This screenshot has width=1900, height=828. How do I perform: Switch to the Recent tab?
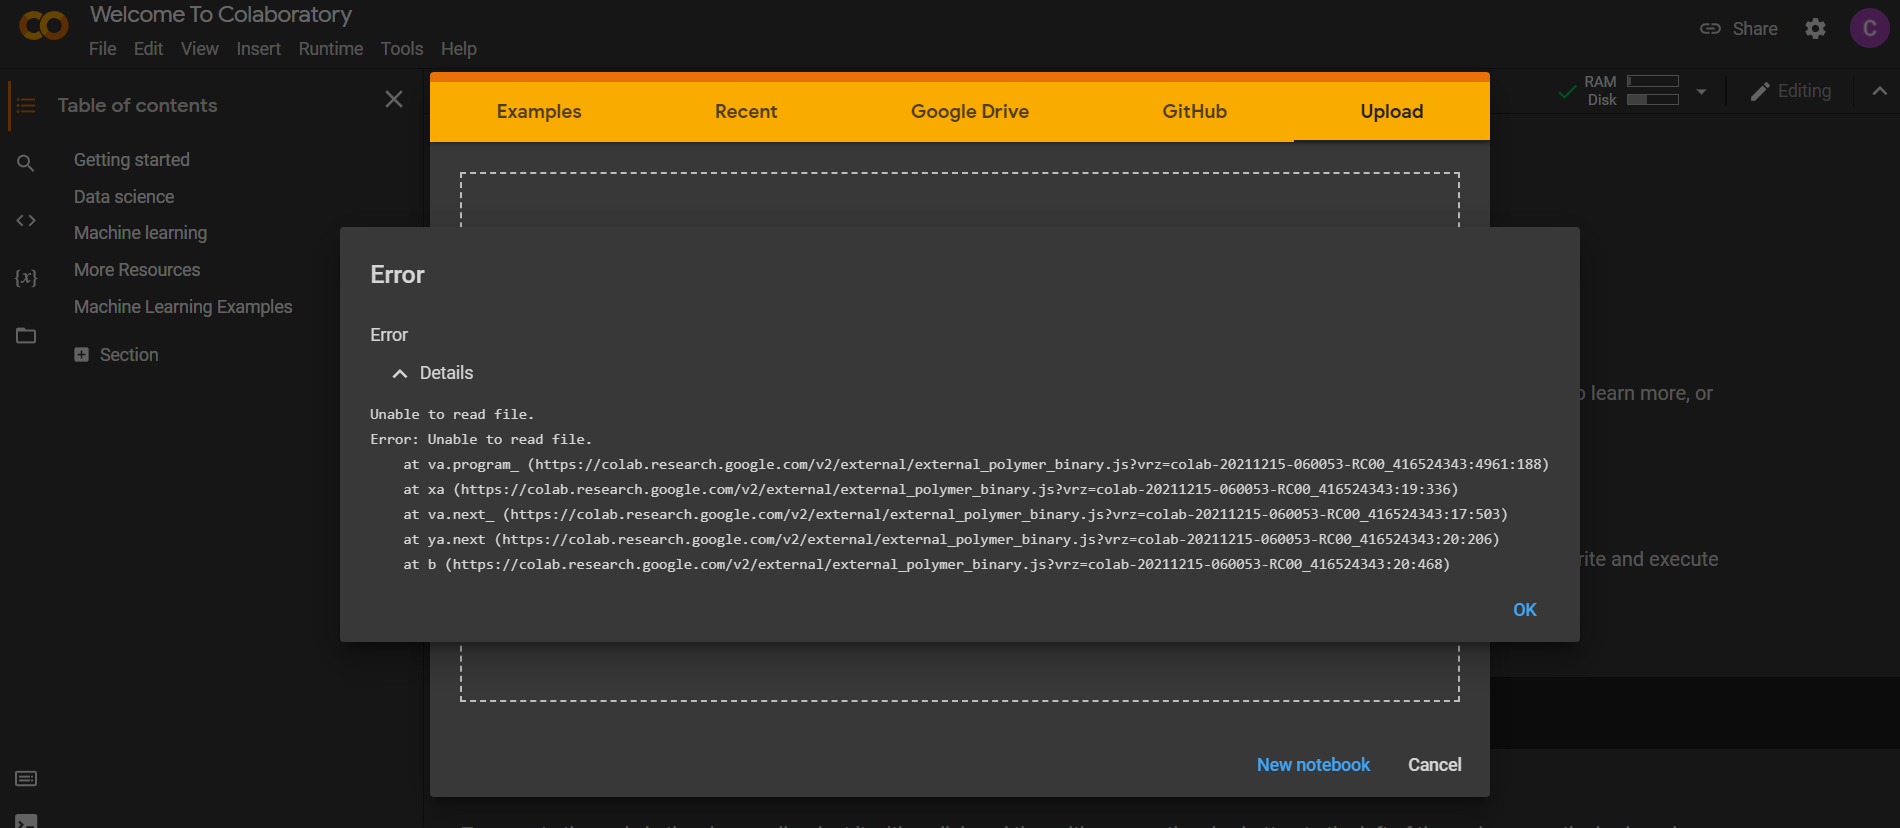[x=746, y=111]
